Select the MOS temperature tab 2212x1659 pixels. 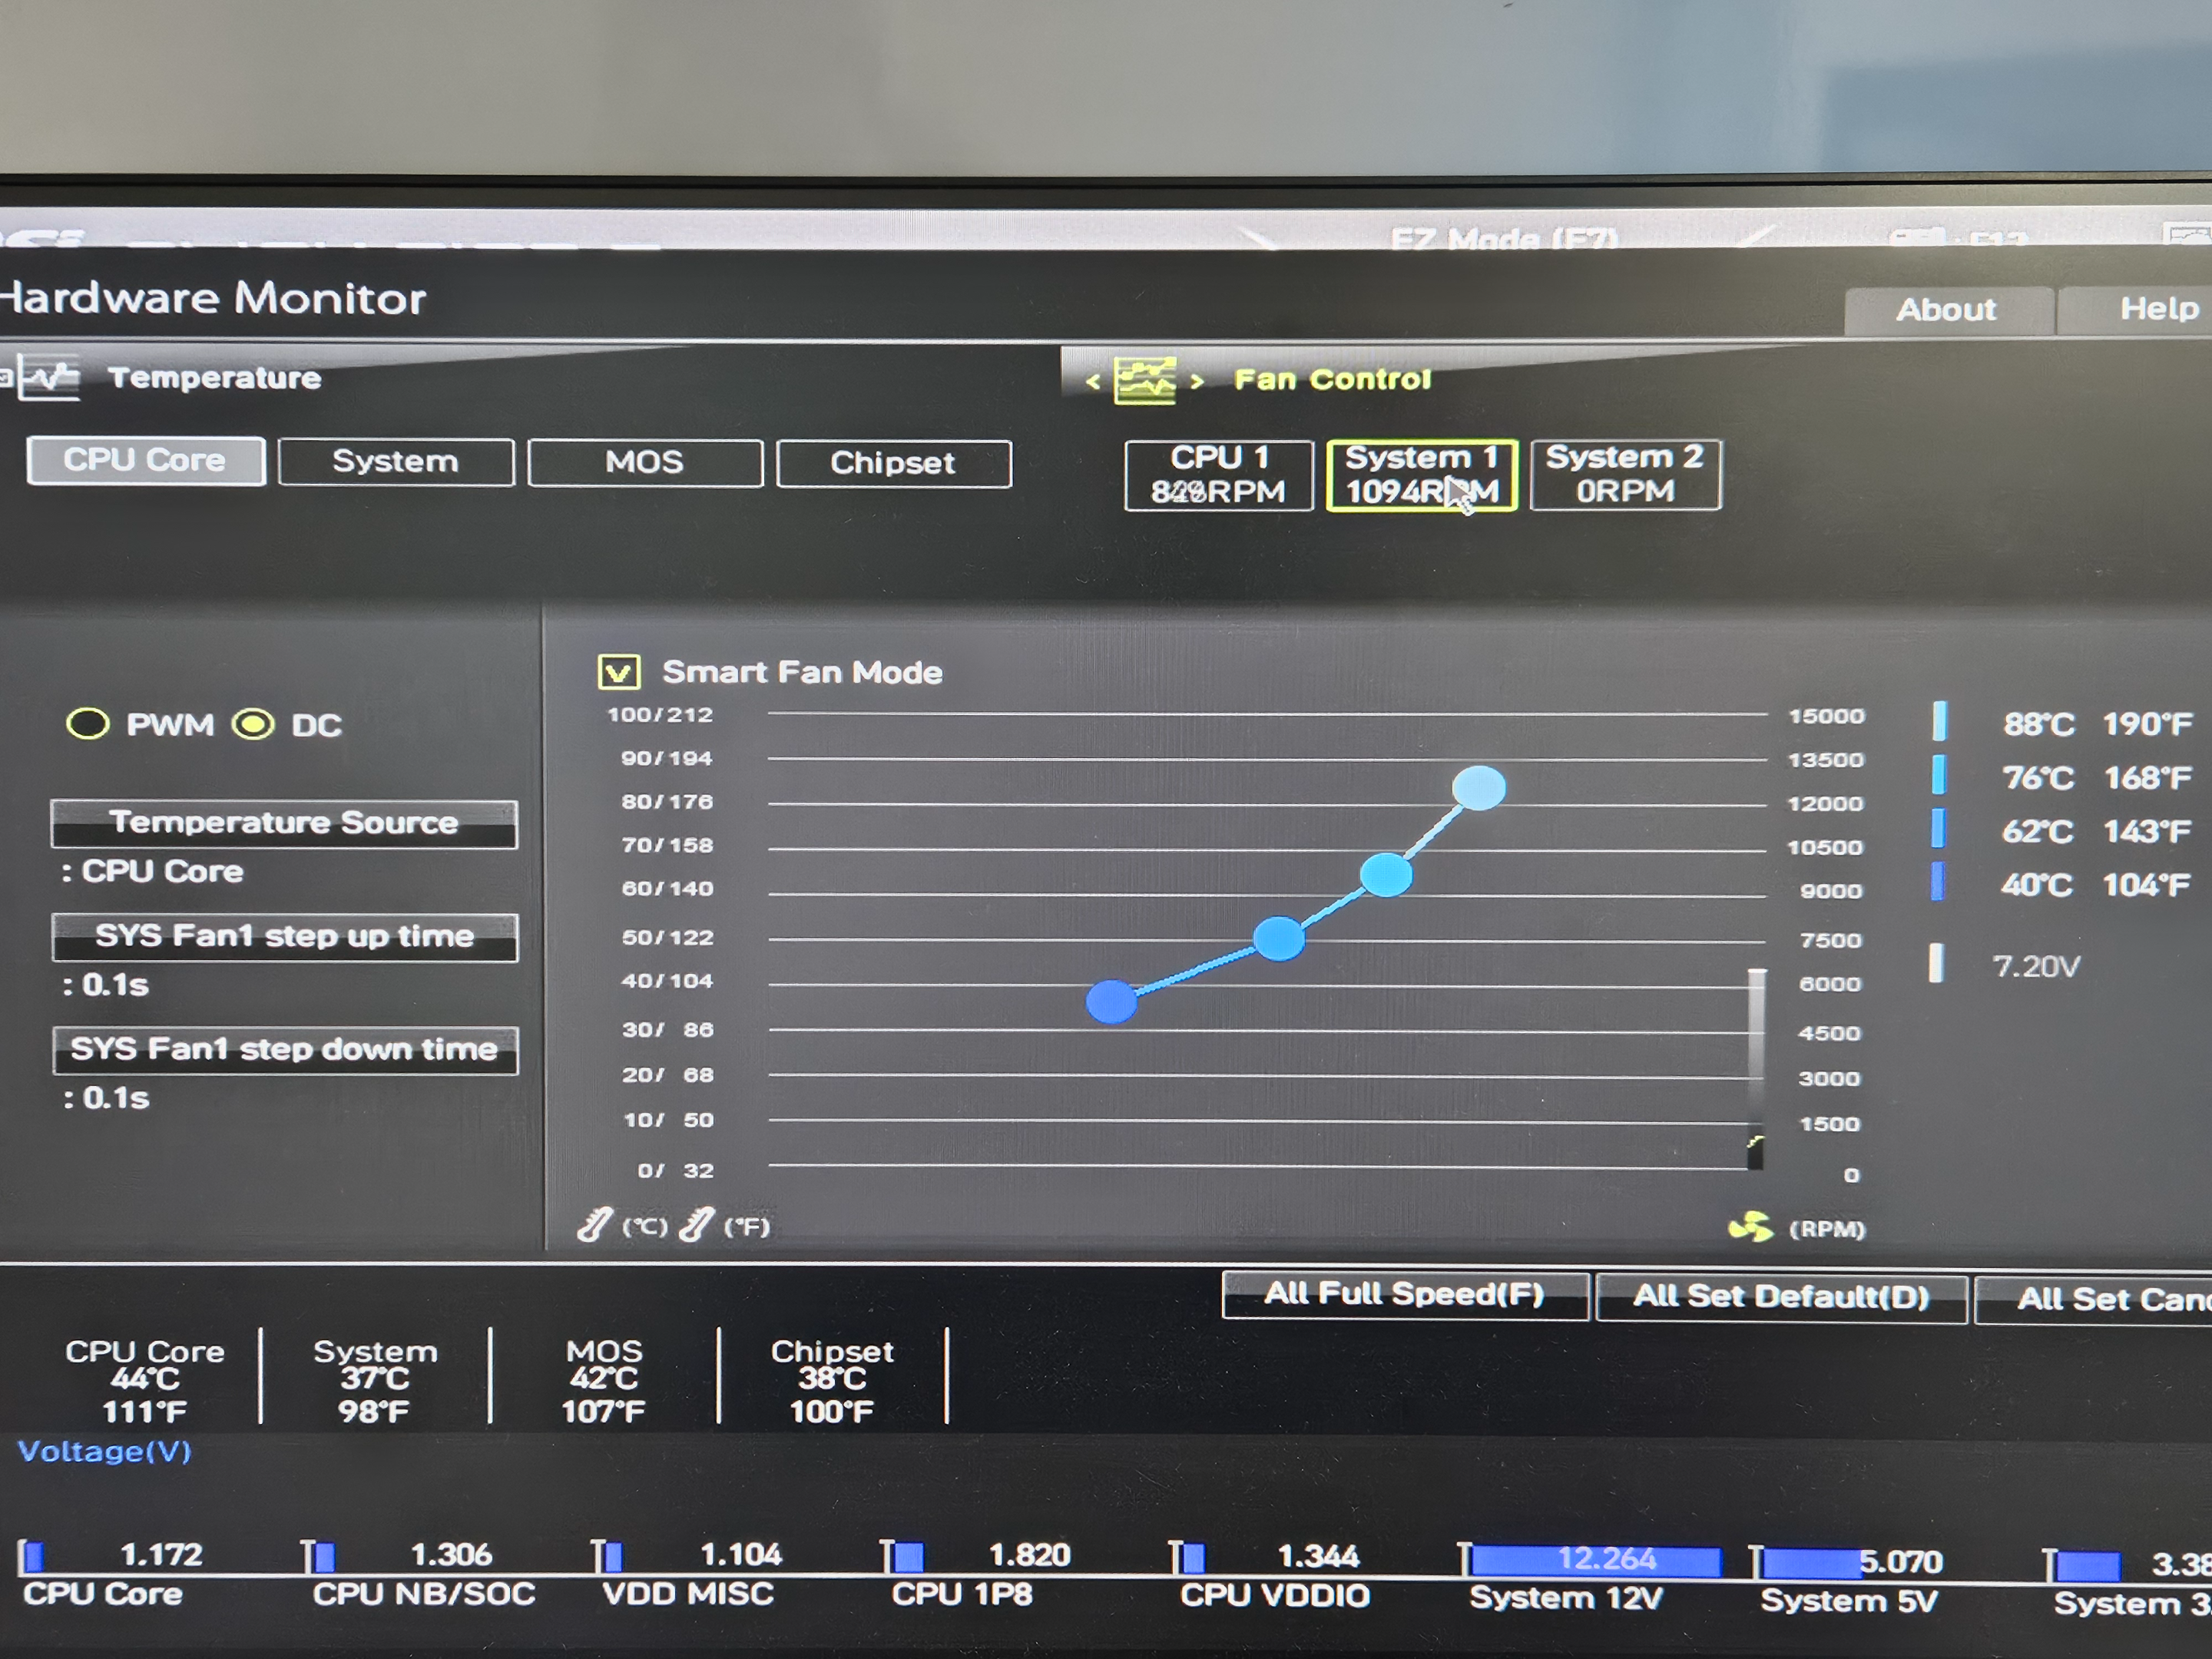[645, 463]
